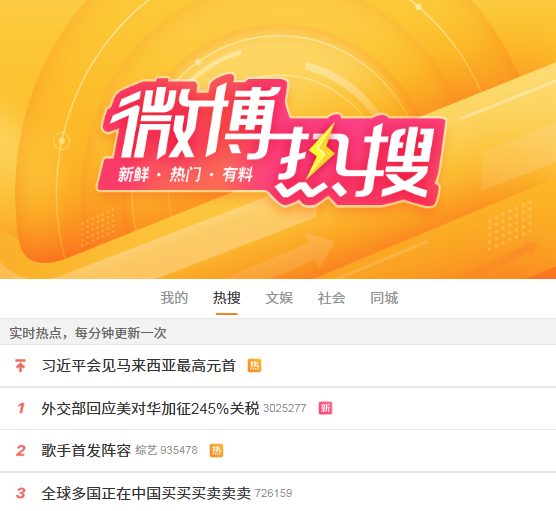The height and width of the screenshot is (511, 556).
Task: Click the orange 热 badge beside 歌手首发阵容
Action: [x=216, y=451]
